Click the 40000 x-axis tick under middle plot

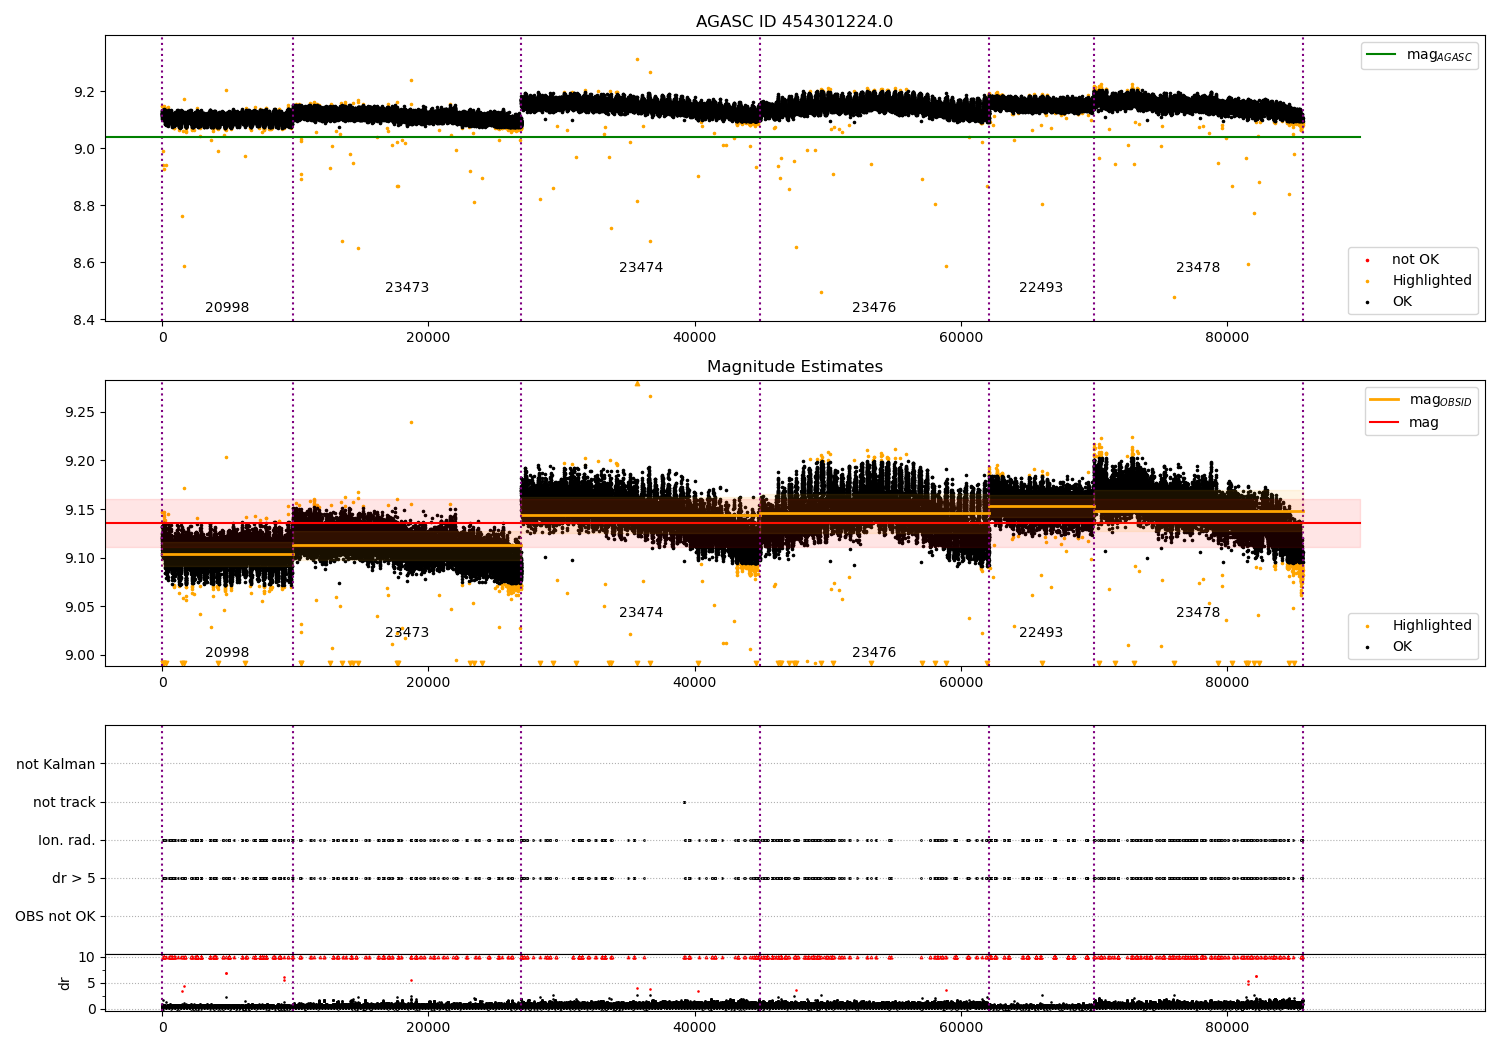(695, 683)
